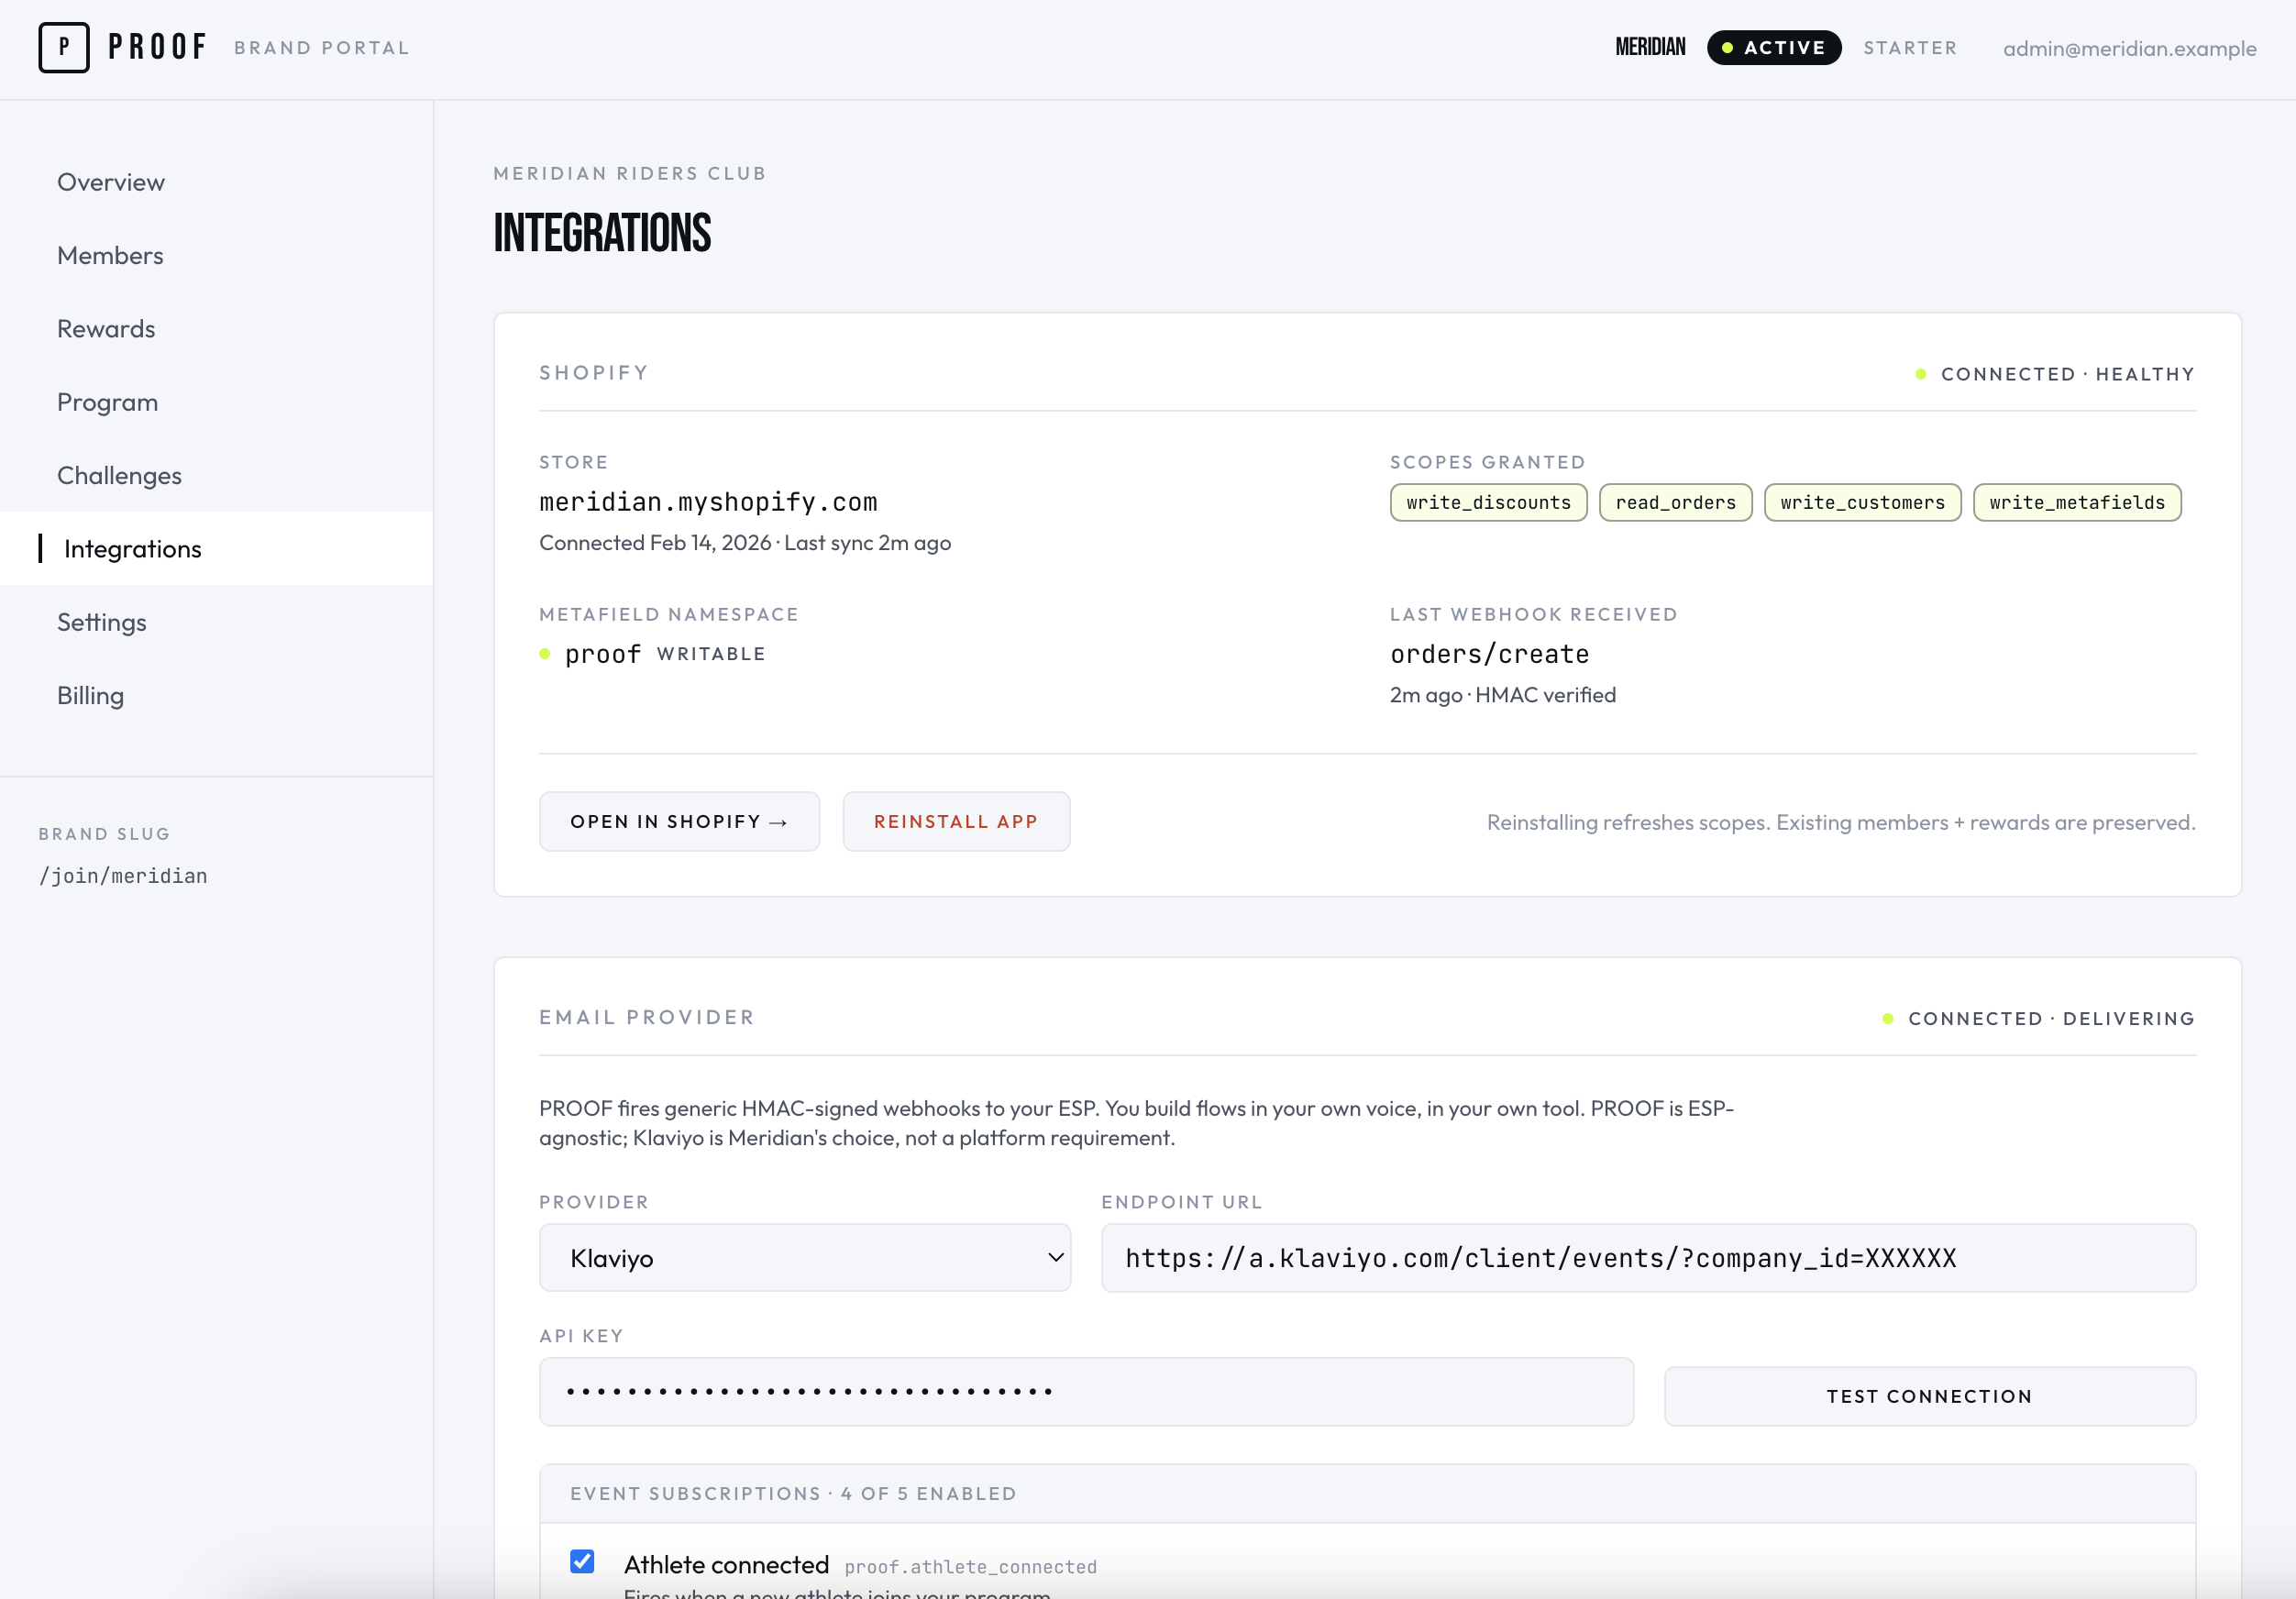Open the Rewards sidebar item
The height and width of the screenshot is (1599, 2296).
106,329
